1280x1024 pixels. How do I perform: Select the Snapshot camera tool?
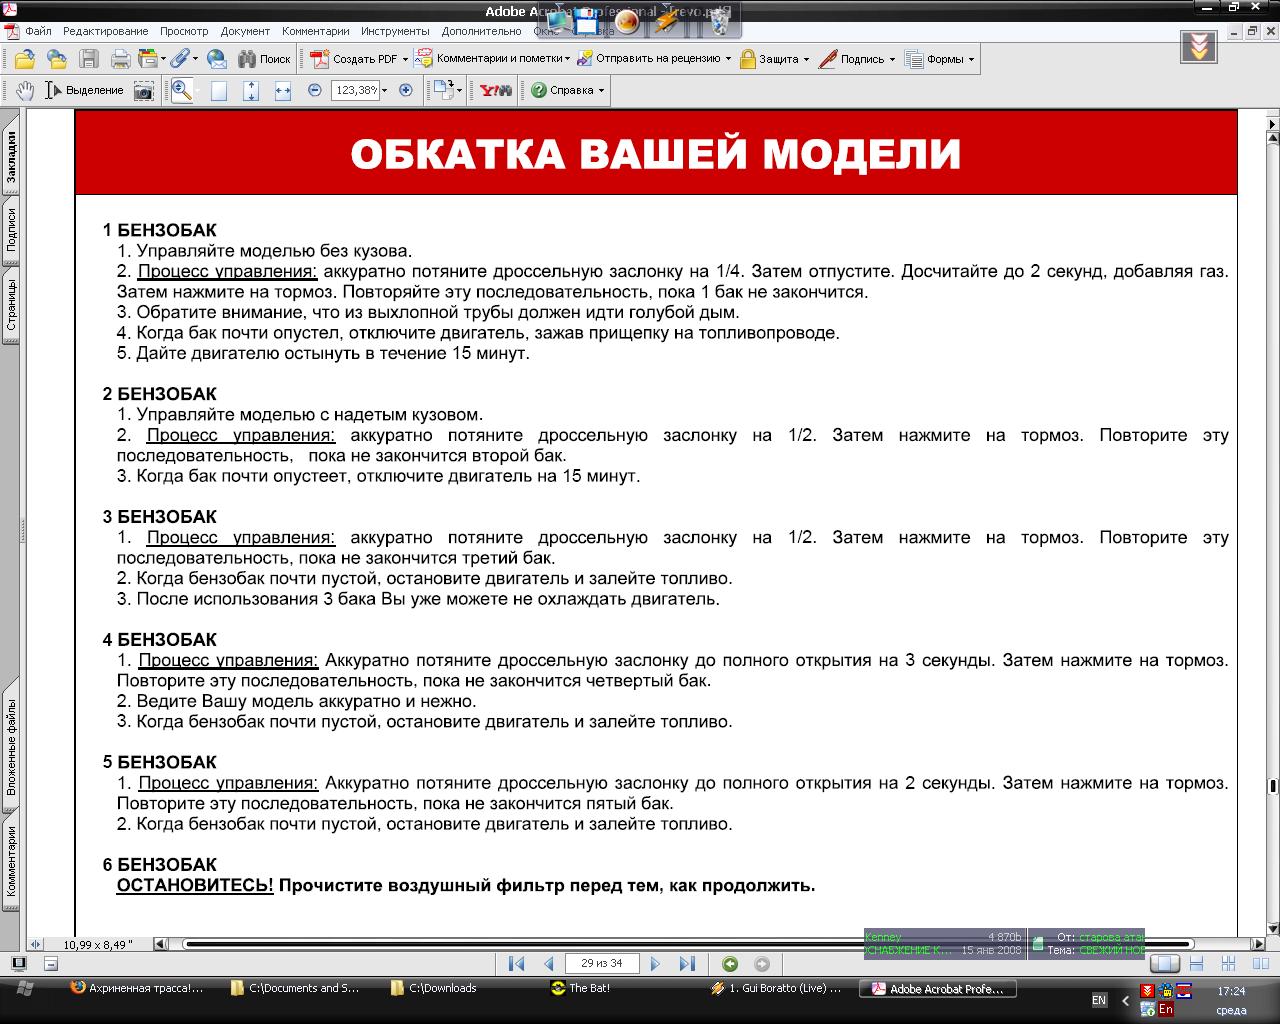click(x=144, y=90)
